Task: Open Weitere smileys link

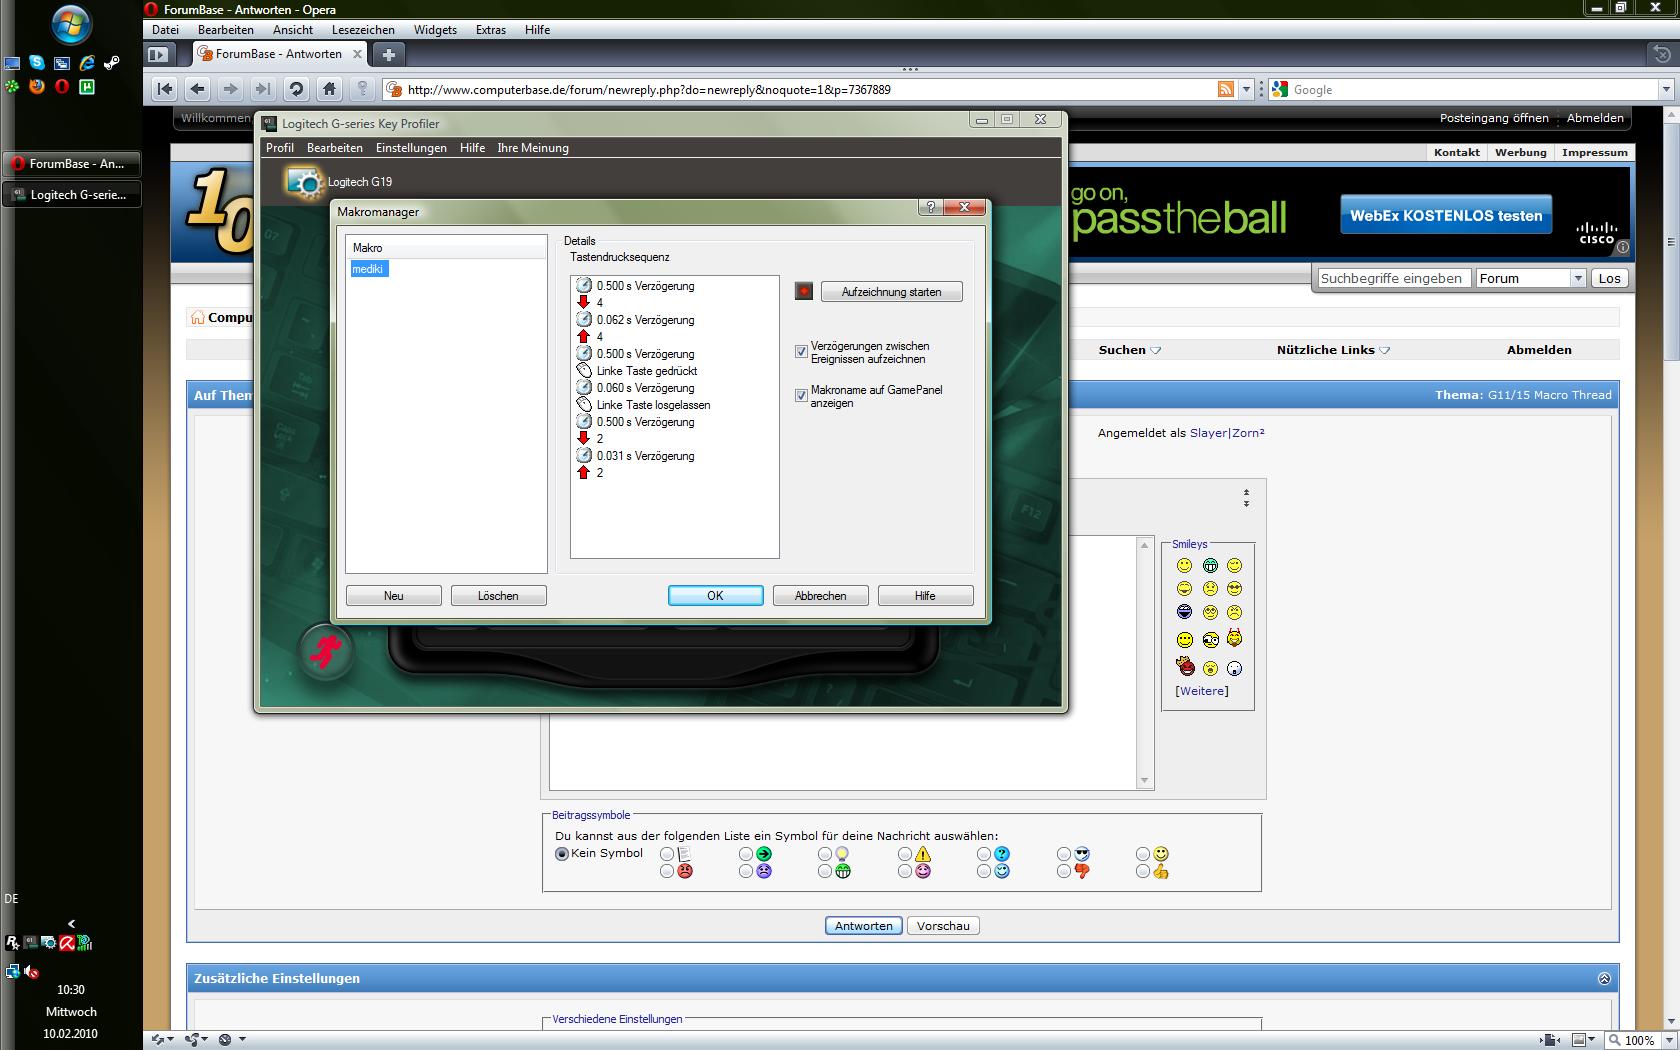Action: [x=1202, y=691]
